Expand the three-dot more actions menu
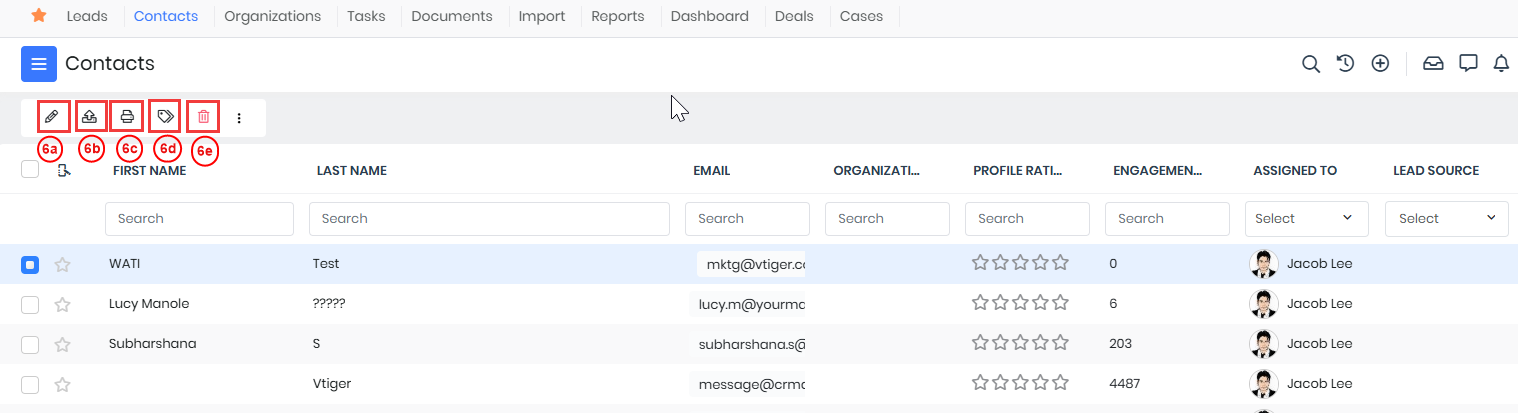The image size is (1518, 413). (239, 118)
